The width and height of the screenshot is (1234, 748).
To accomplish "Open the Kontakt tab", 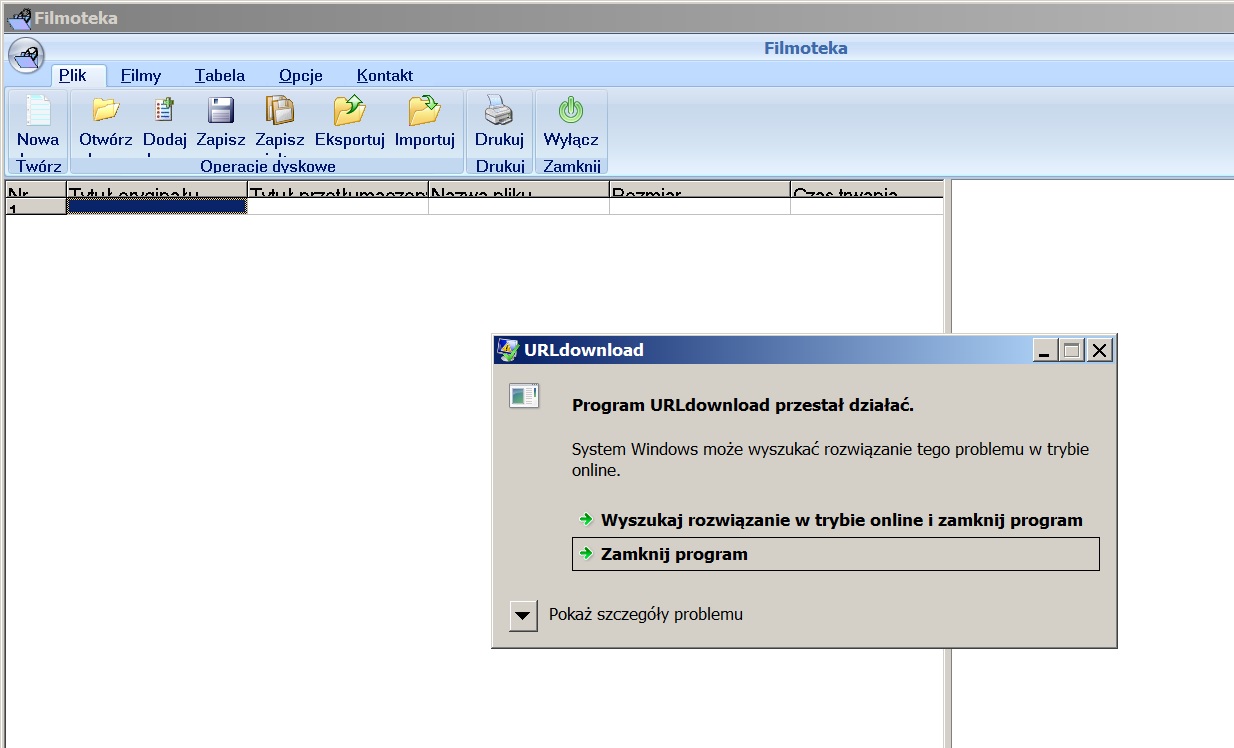I will [384, 76].
